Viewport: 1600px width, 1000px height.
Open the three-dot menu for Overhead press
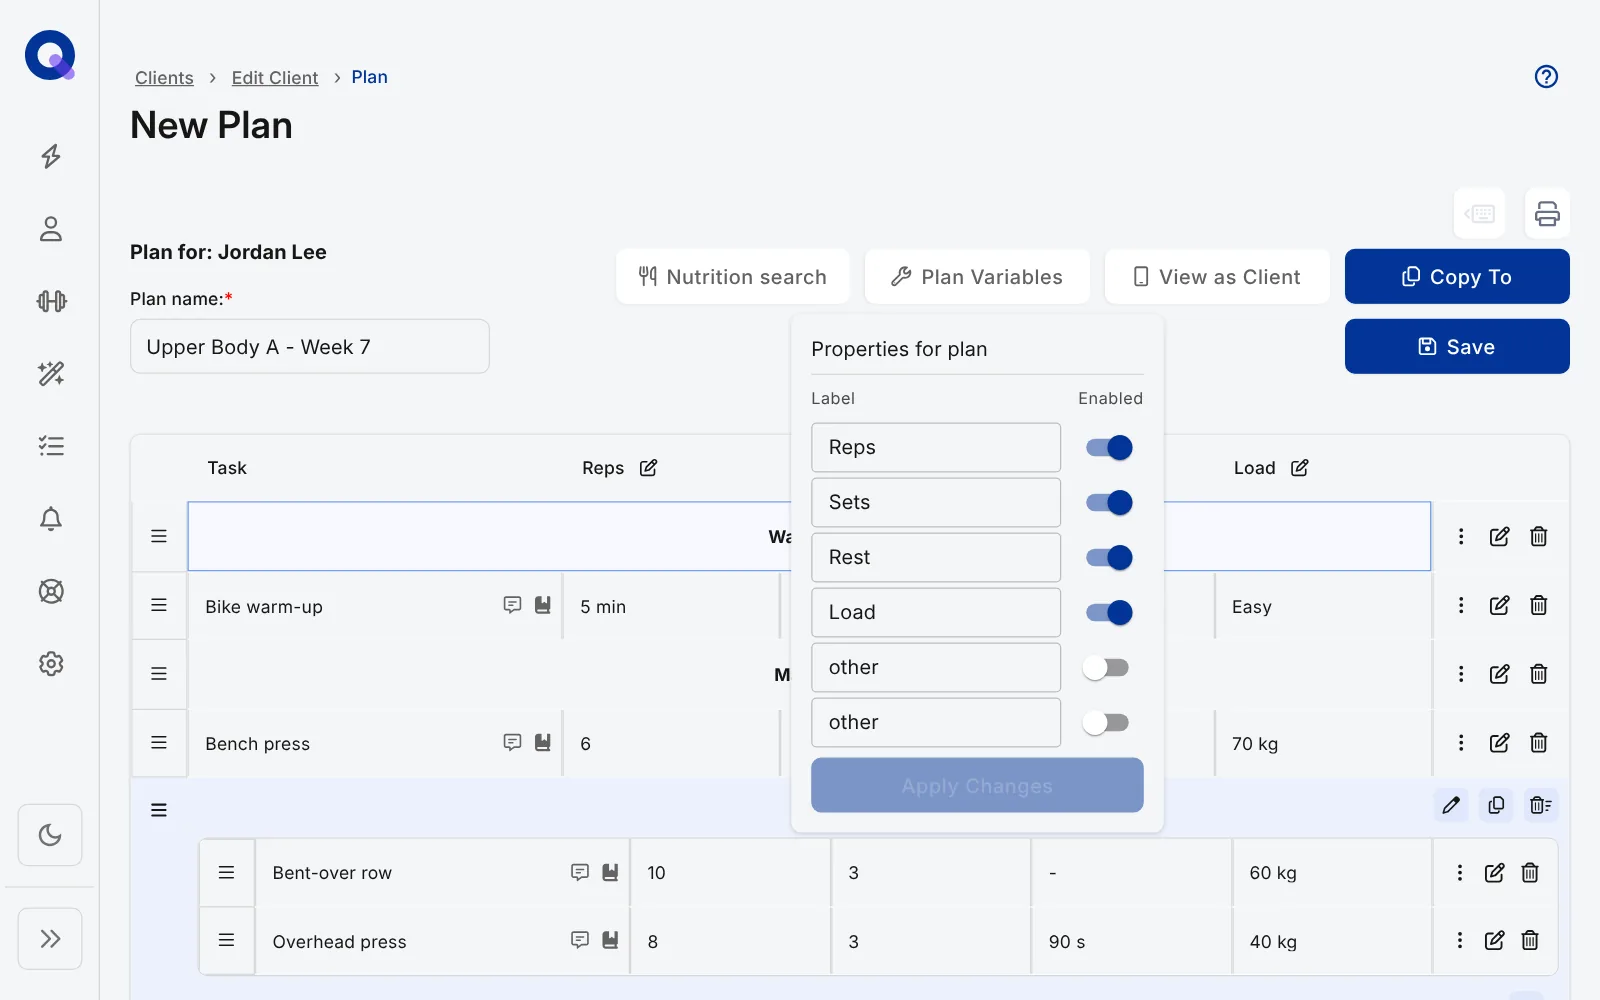(1460, 940)
